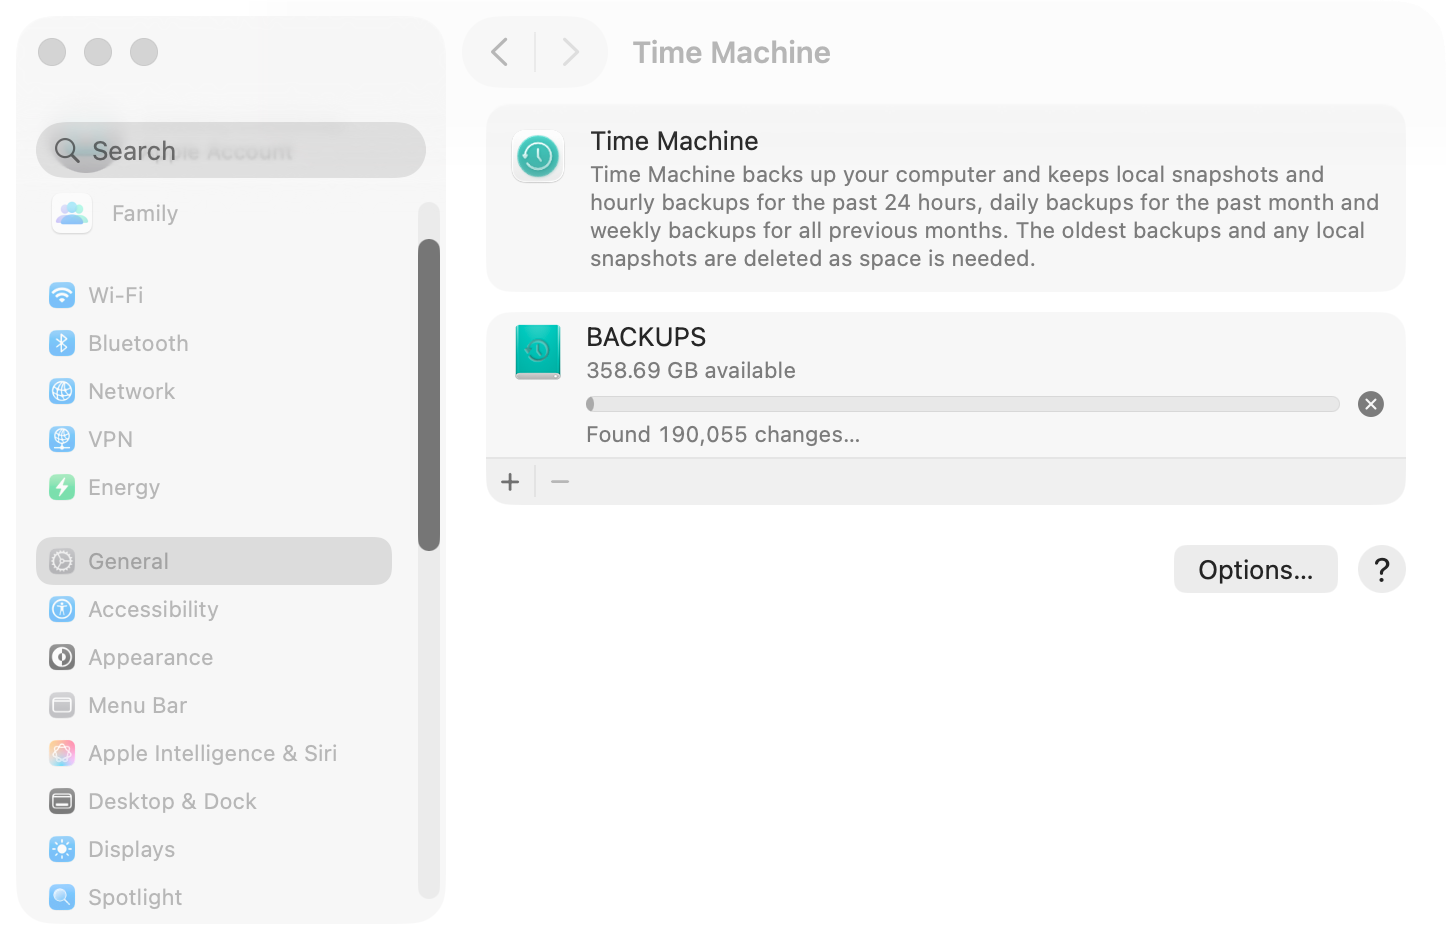
Task: Click the Accessibility icon in sidebar
Action: coord(62,609)
